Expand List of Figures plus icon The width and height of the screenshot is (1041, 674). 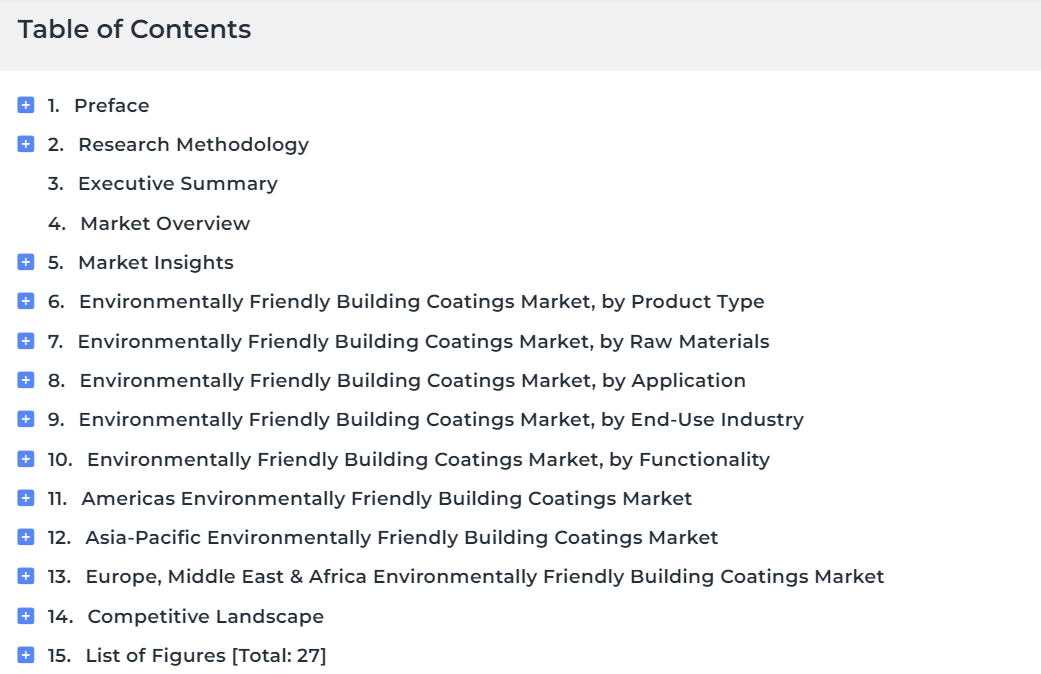26,655
